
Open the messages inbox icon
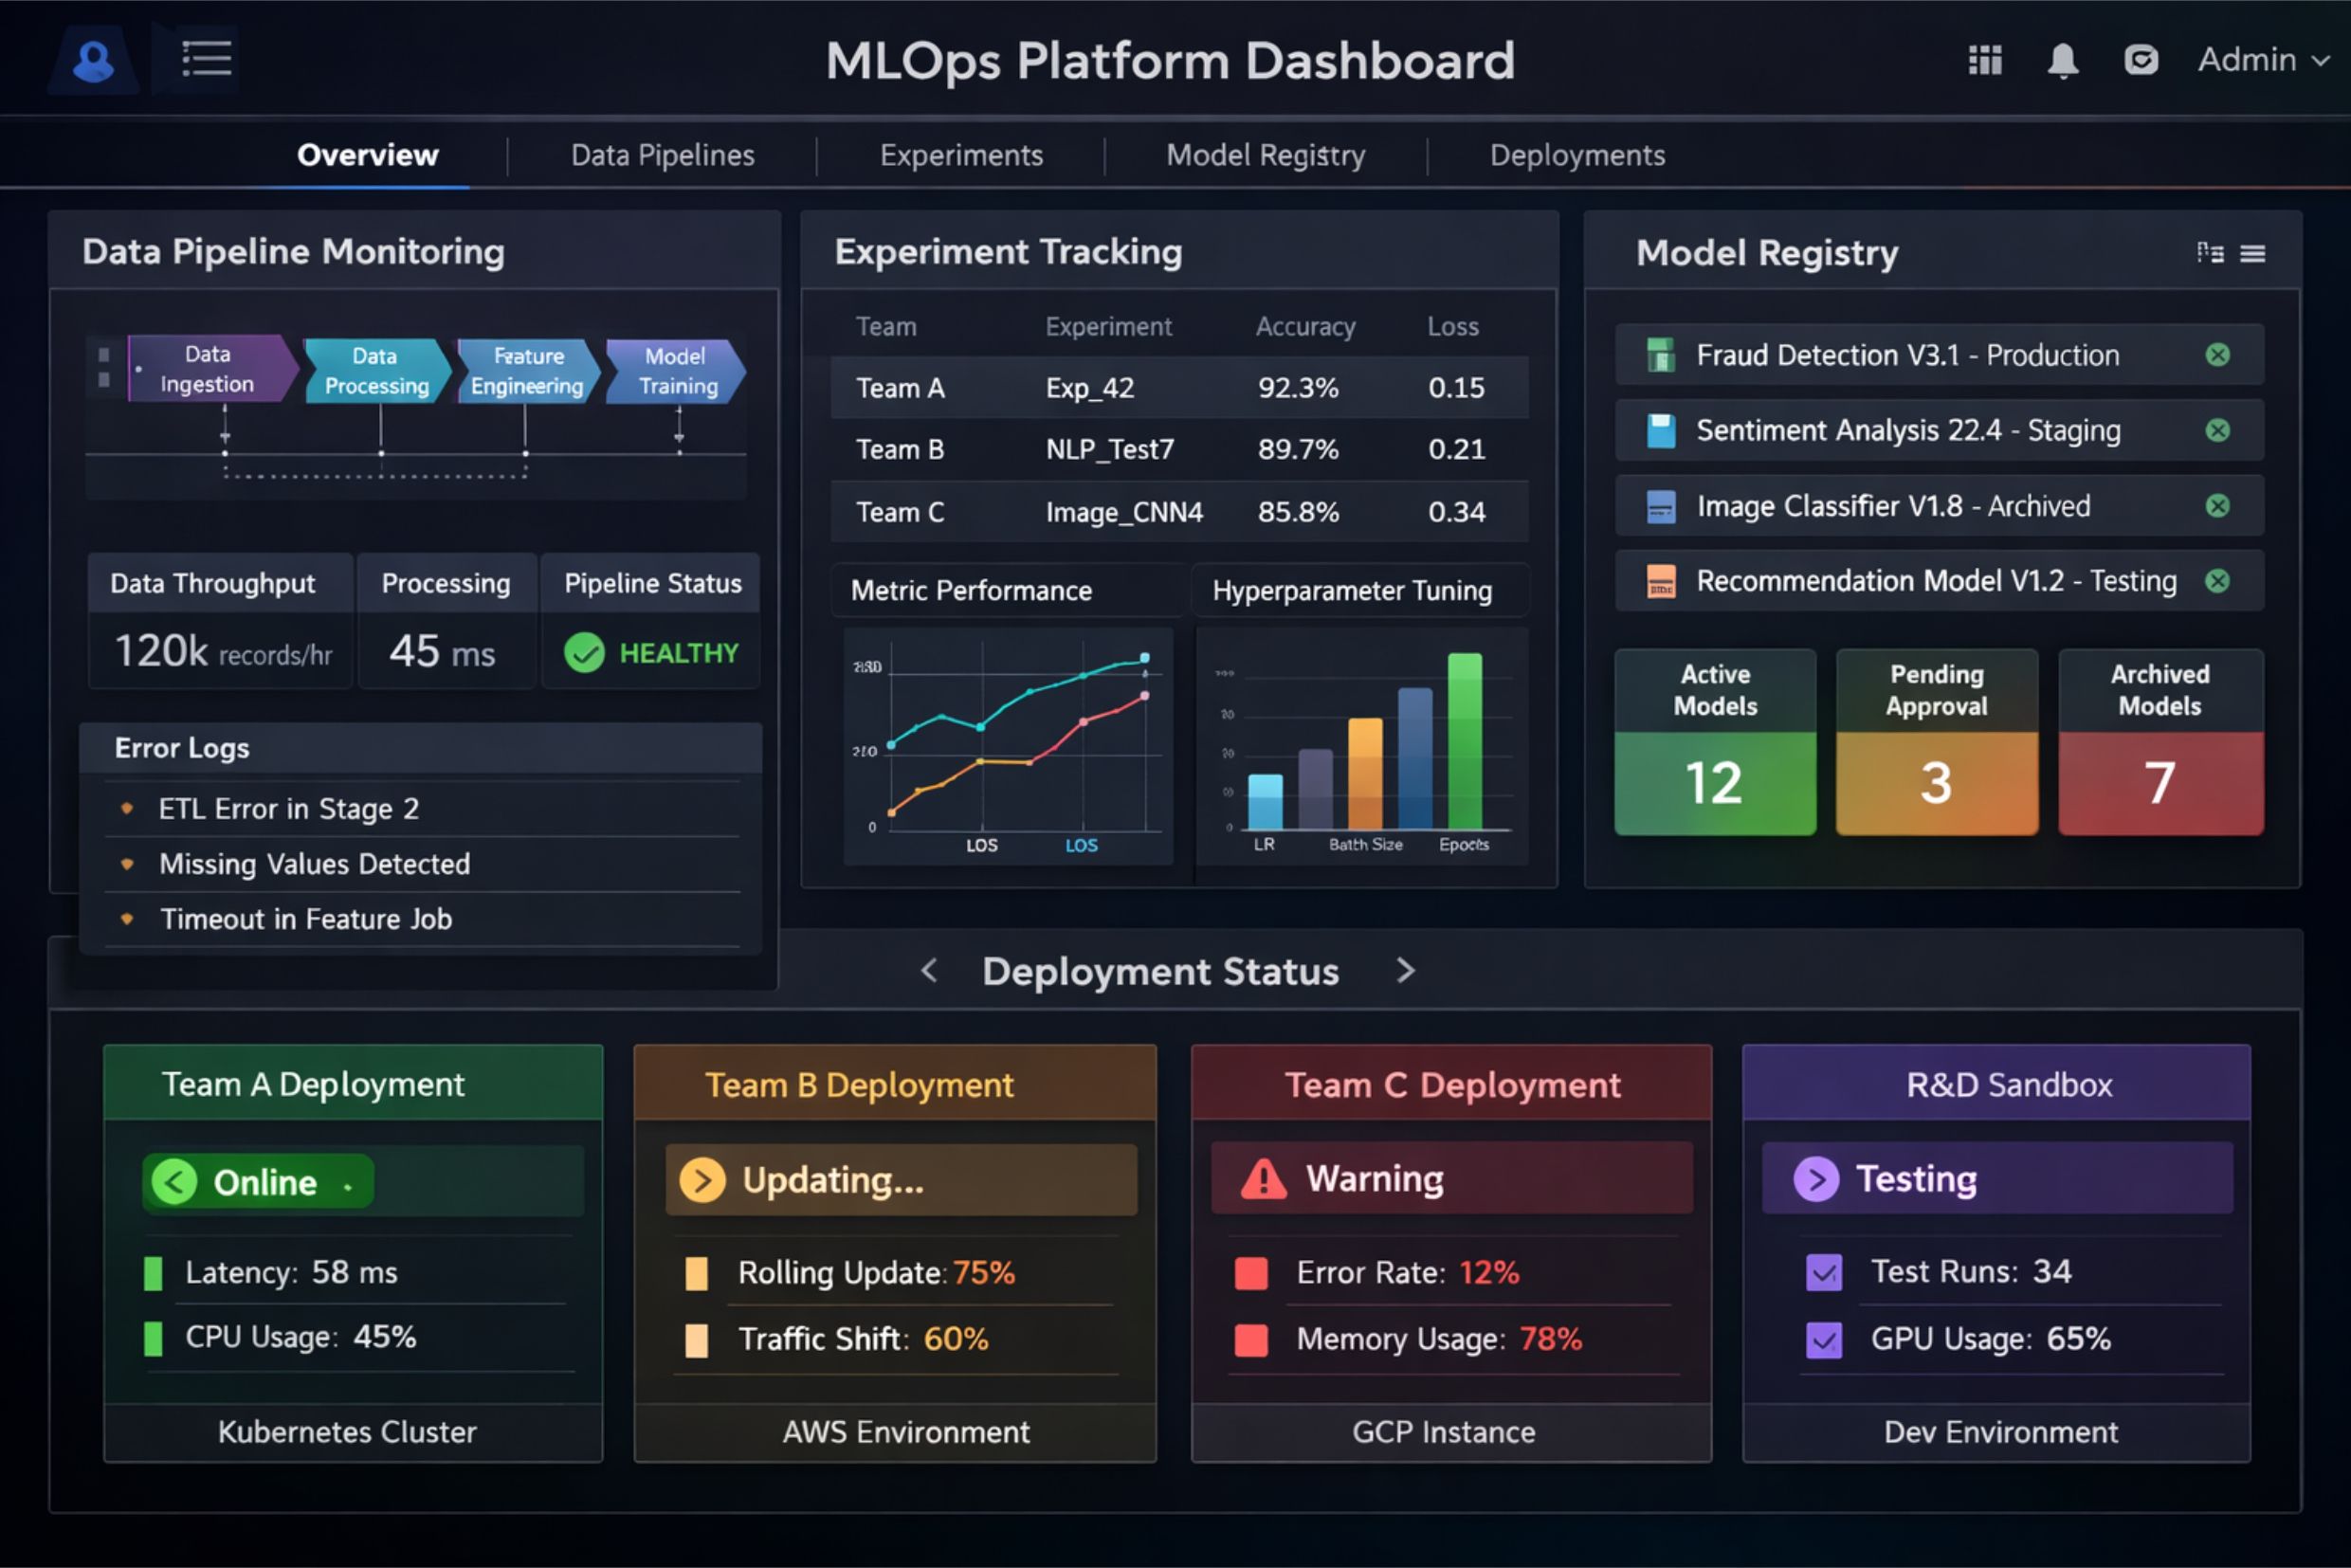(x=2140, y=60)
